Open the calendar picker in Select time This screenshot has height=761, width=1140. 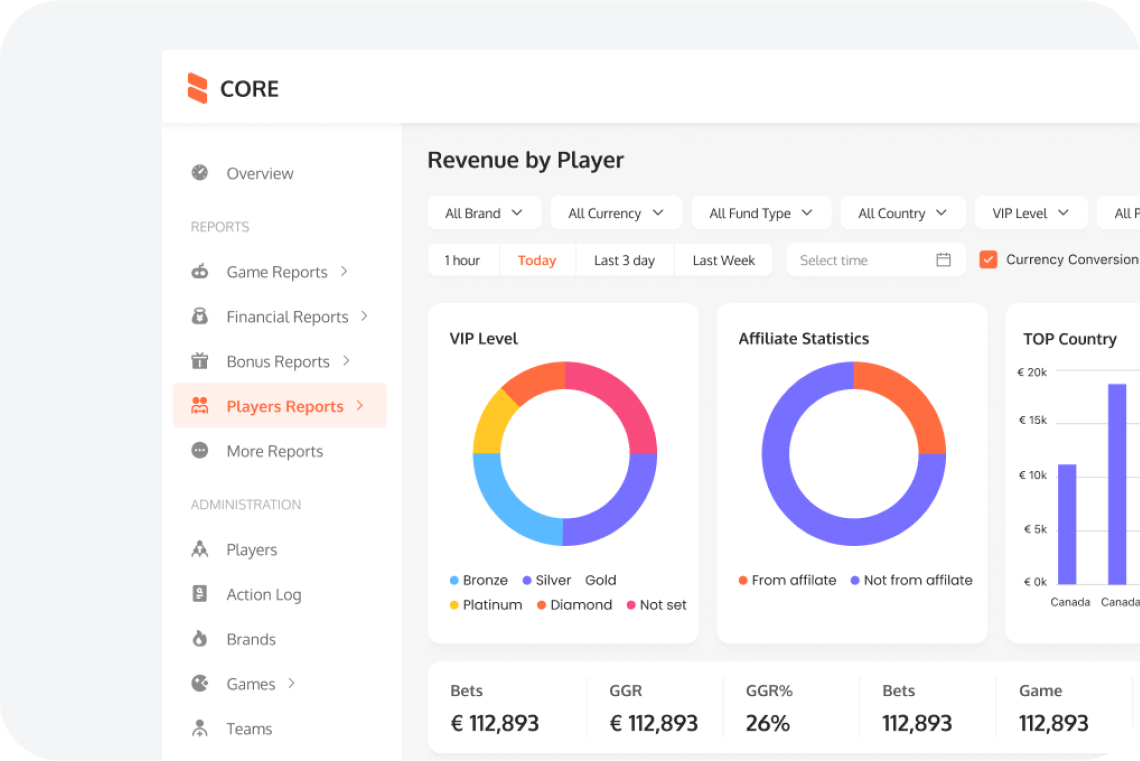pyautogui.click(x=942, y=259)
